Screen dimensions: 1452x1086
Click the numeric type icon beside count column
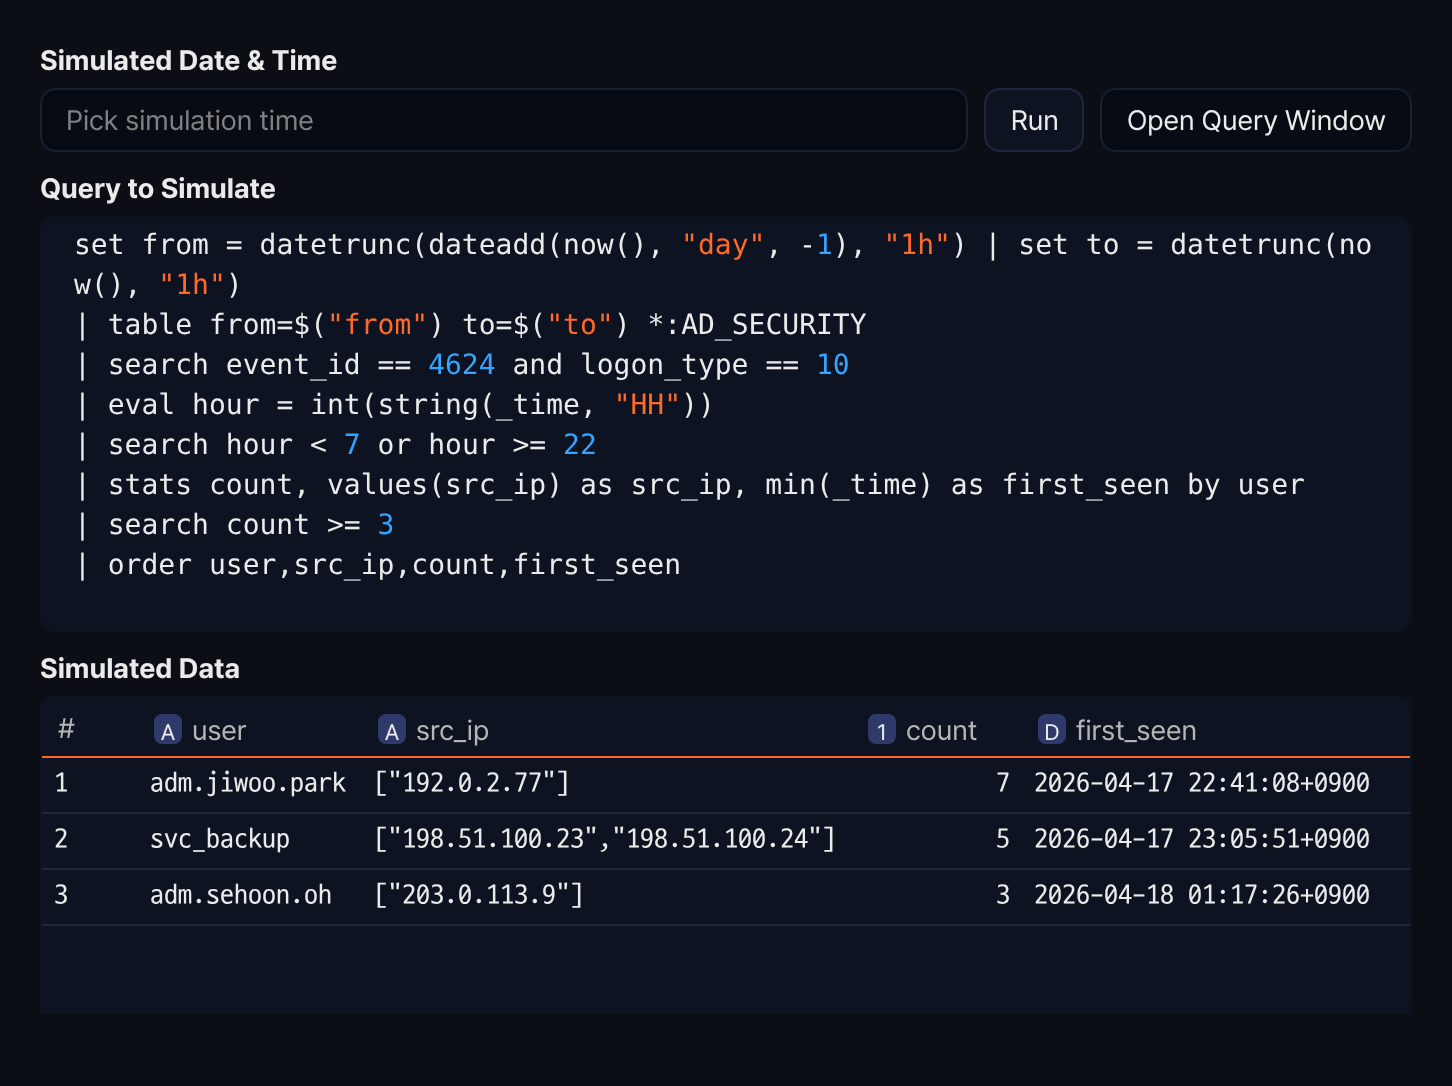coord(881,731)
